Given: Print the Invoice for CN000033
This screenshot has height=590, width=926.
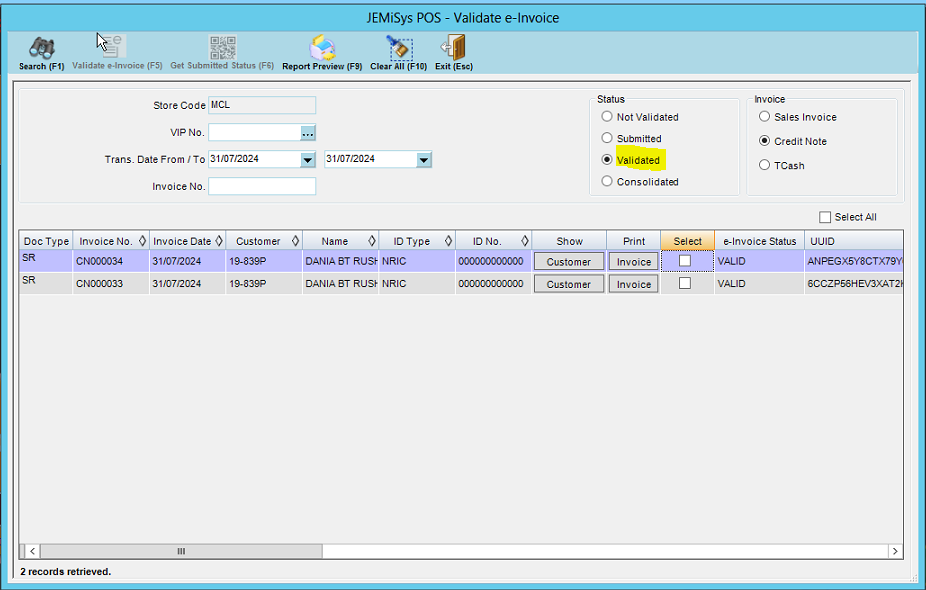Looking at the screenshot, I should tap(632, 283).
